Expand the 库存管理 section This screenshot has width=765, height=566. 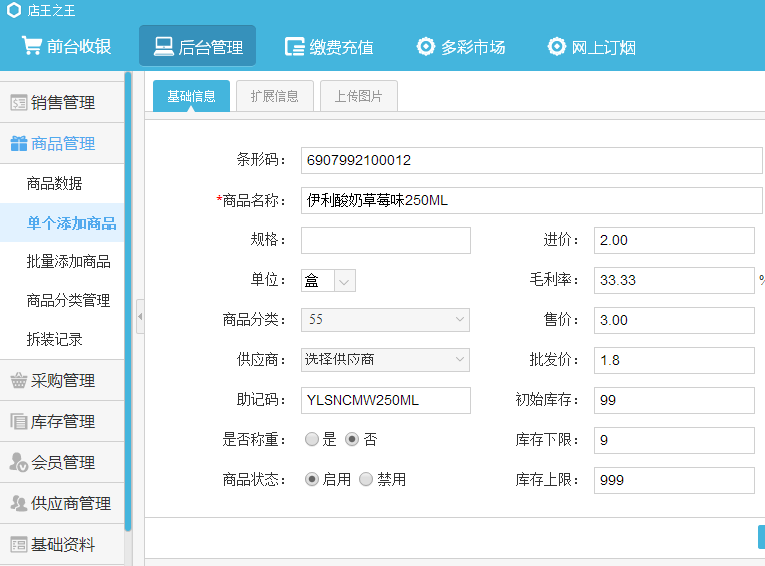click(62, 421)
